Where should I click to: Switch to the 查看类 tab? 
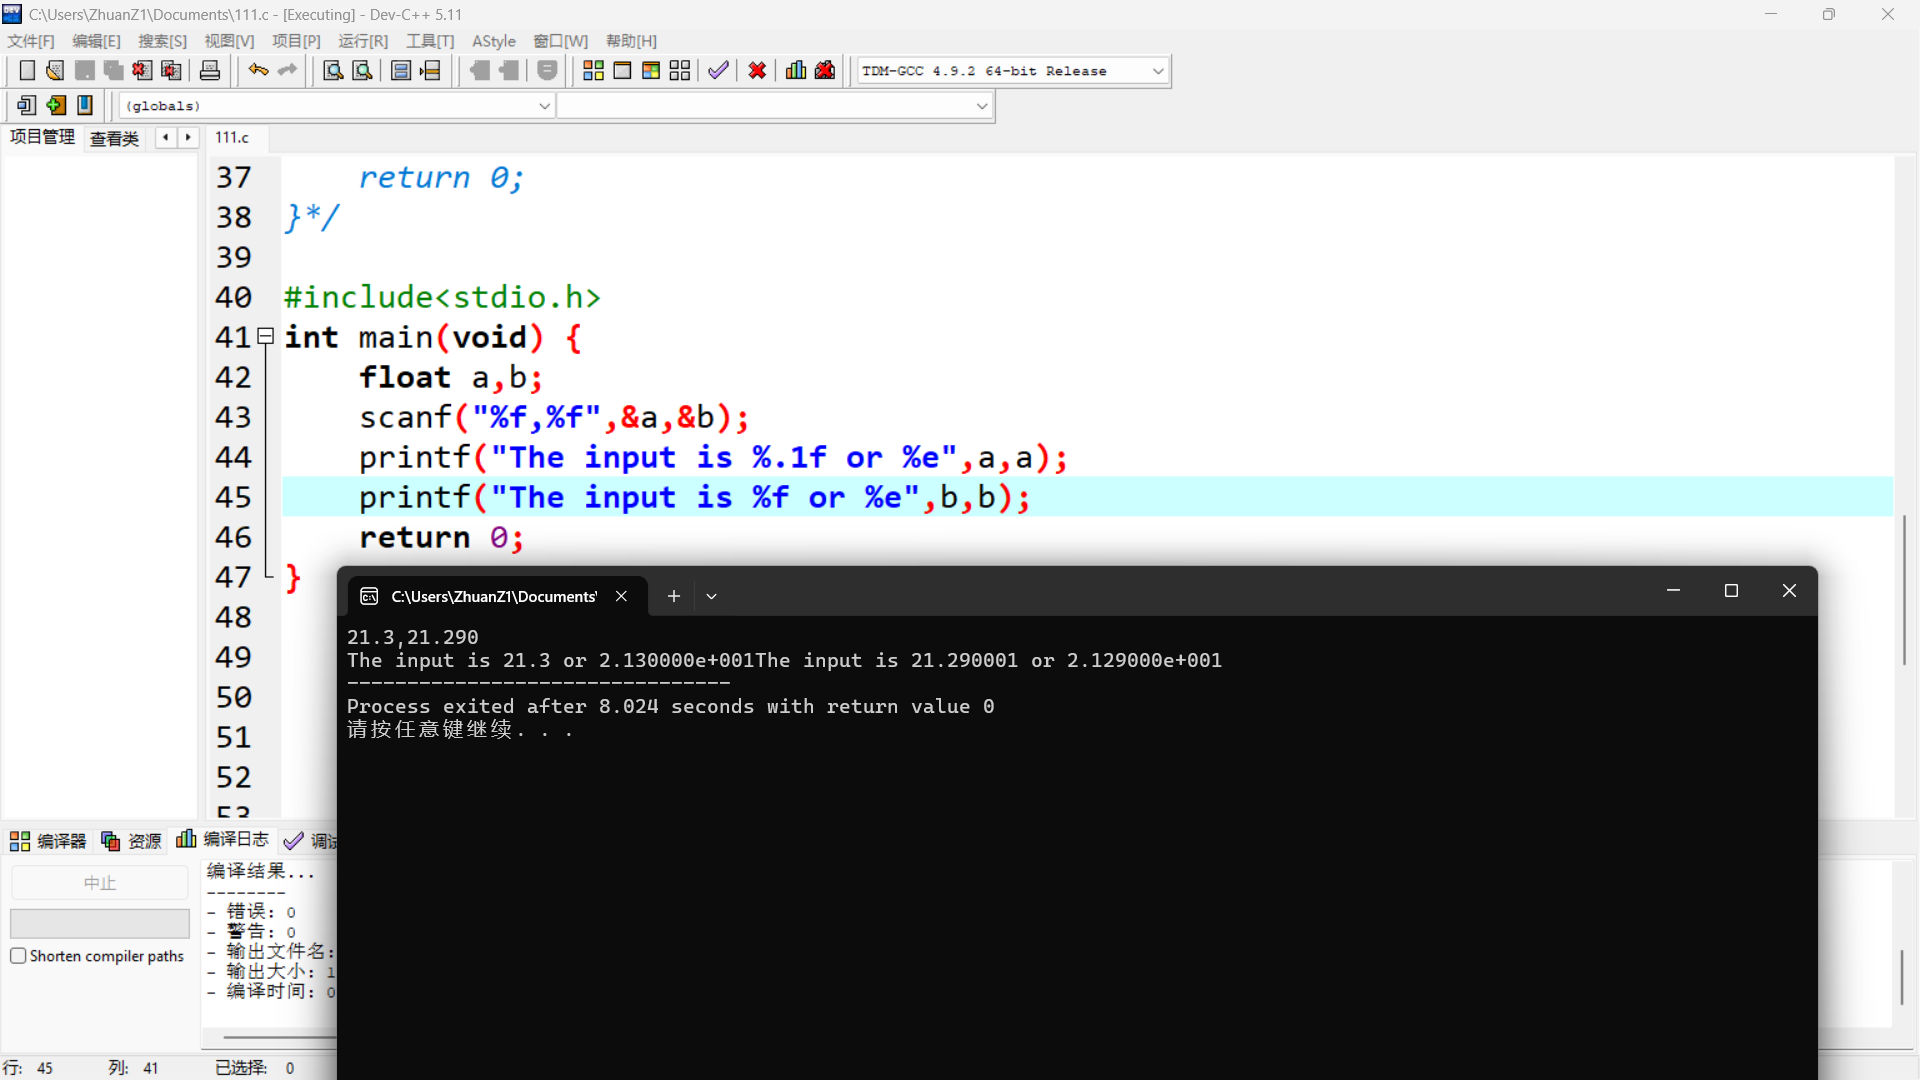tap(114, 138)
